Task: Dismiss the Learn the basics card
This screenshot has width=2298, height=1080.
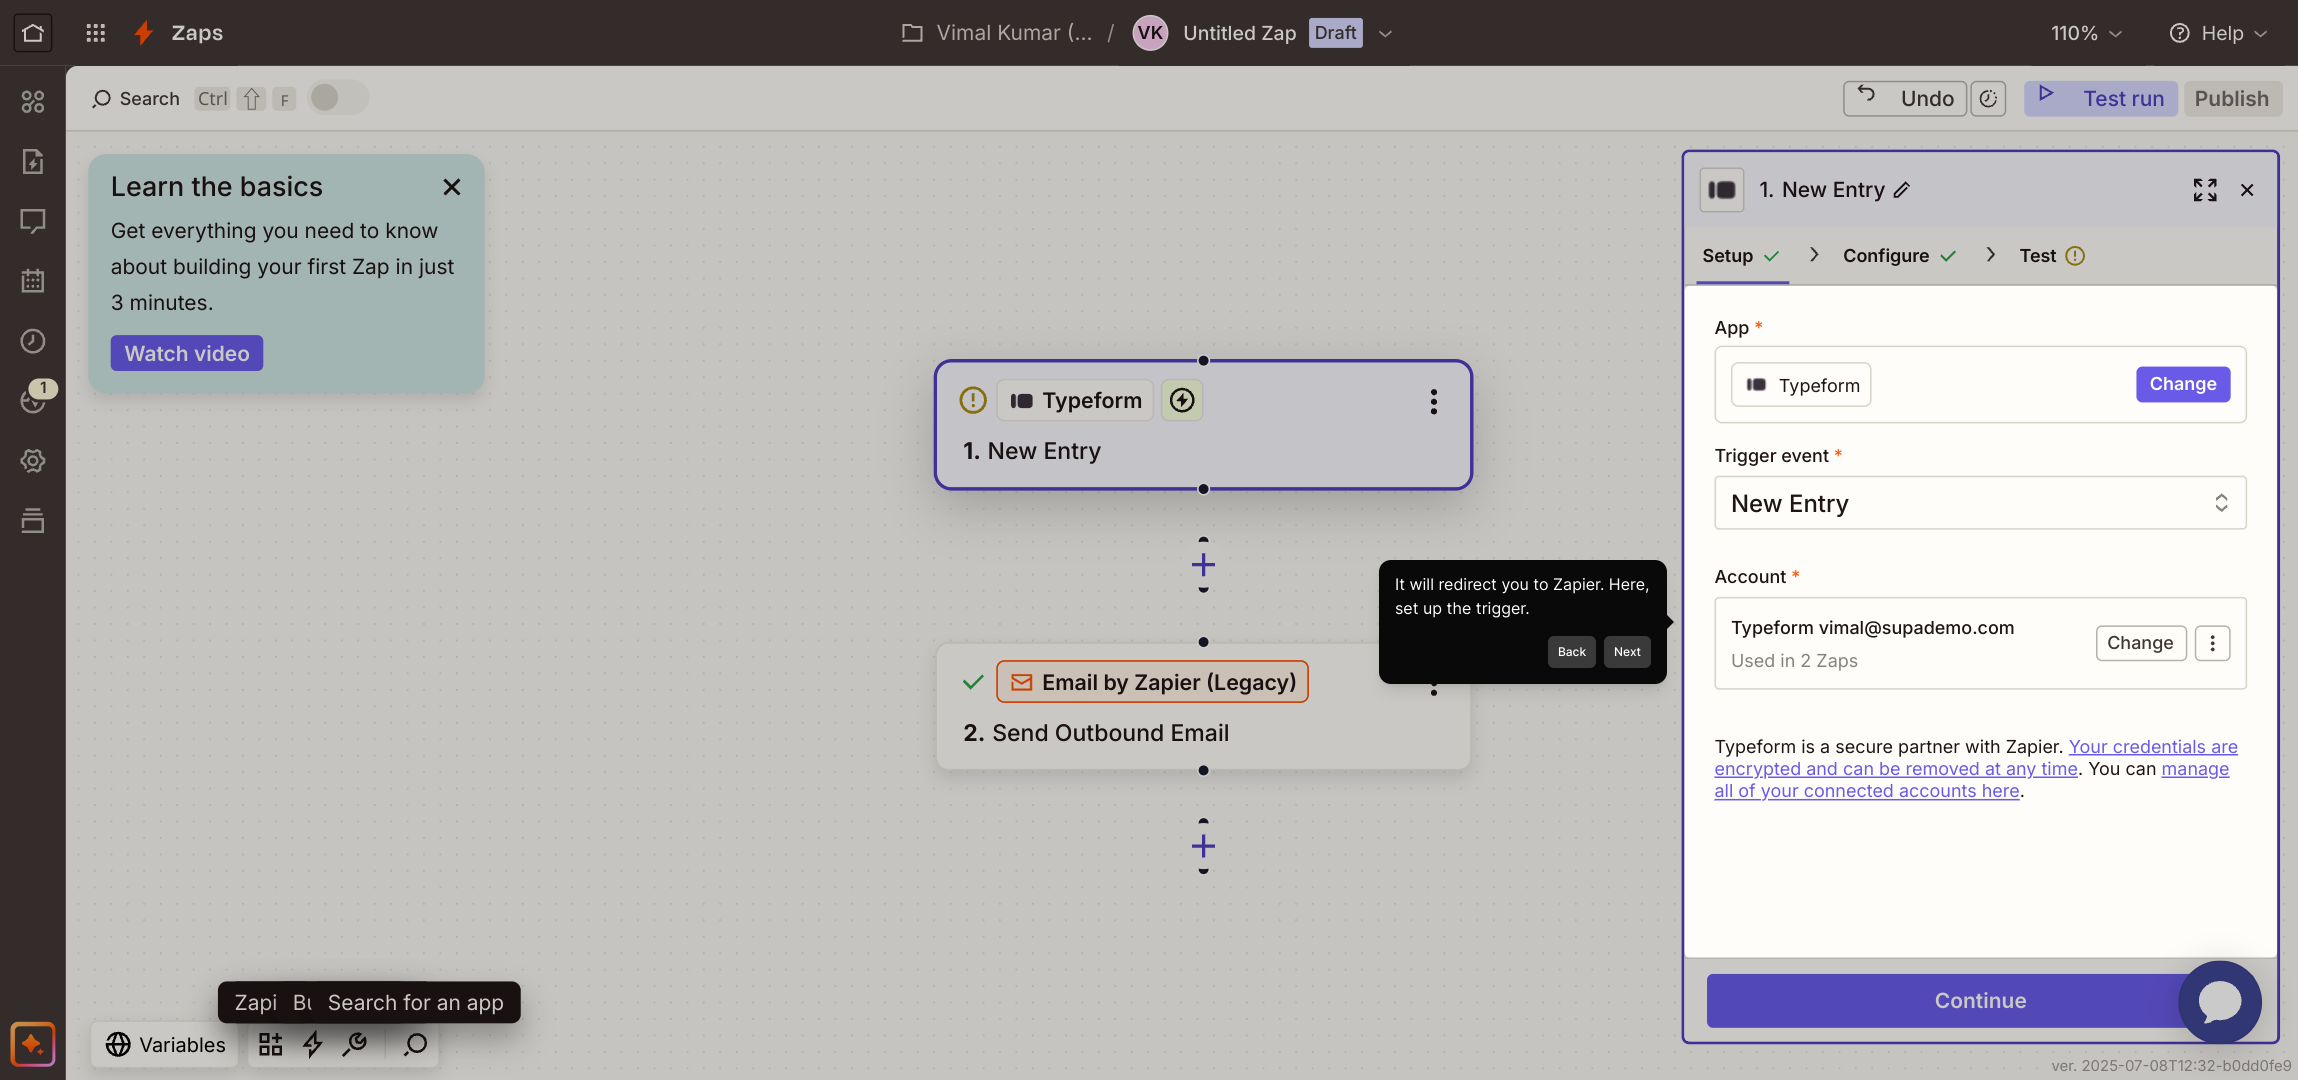Action: (452, 187)
